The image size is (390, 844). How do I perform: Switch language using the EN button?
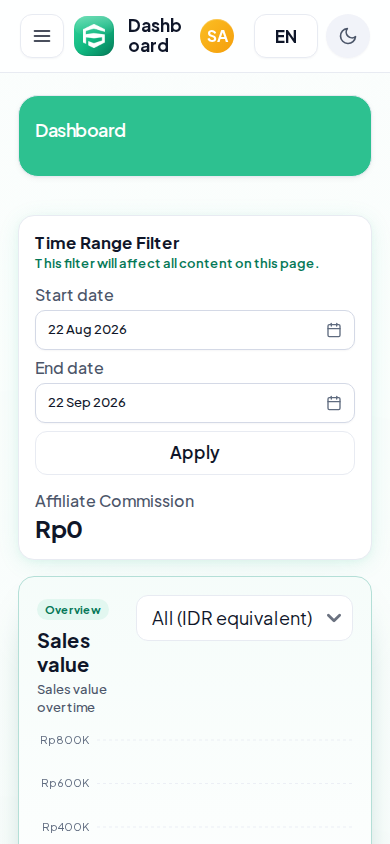click(286, 36)
